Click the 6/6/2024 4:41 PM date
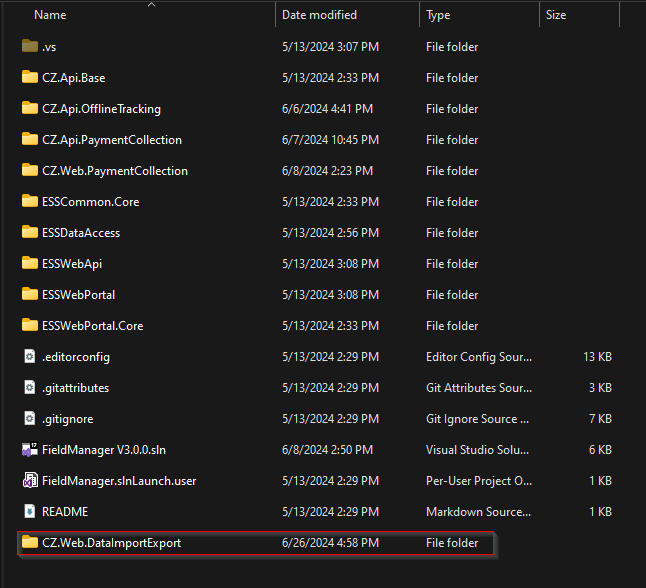The image size is (646, 588). [328, 109]
